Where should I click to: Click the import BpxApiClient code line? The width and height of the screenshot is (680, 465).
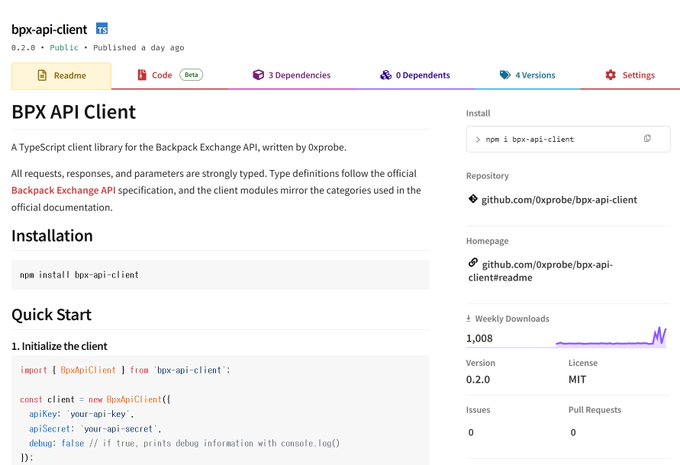(125, 370)
